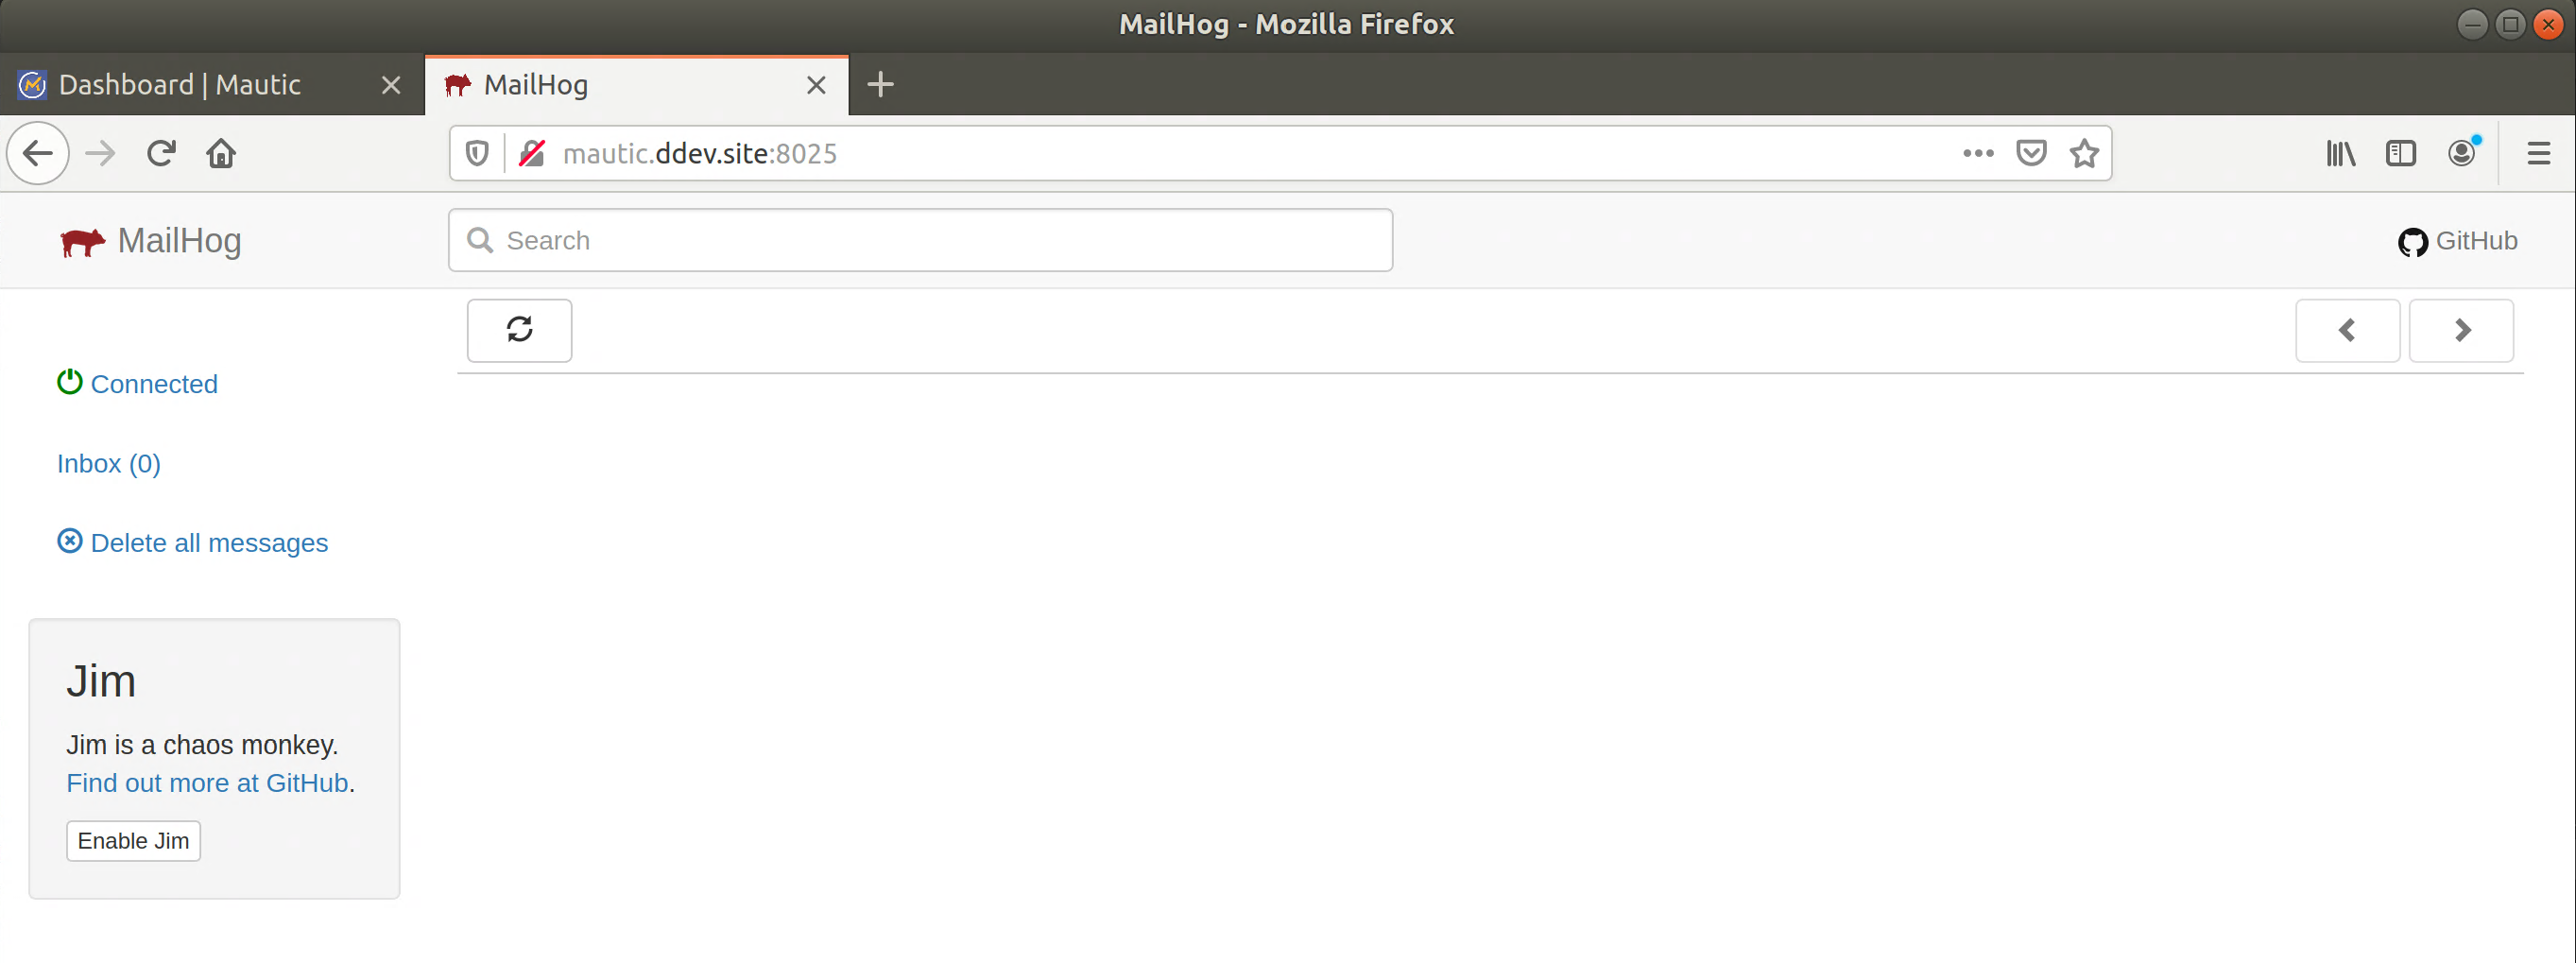Open the Firefox hamburger menu

point(2539,153)
